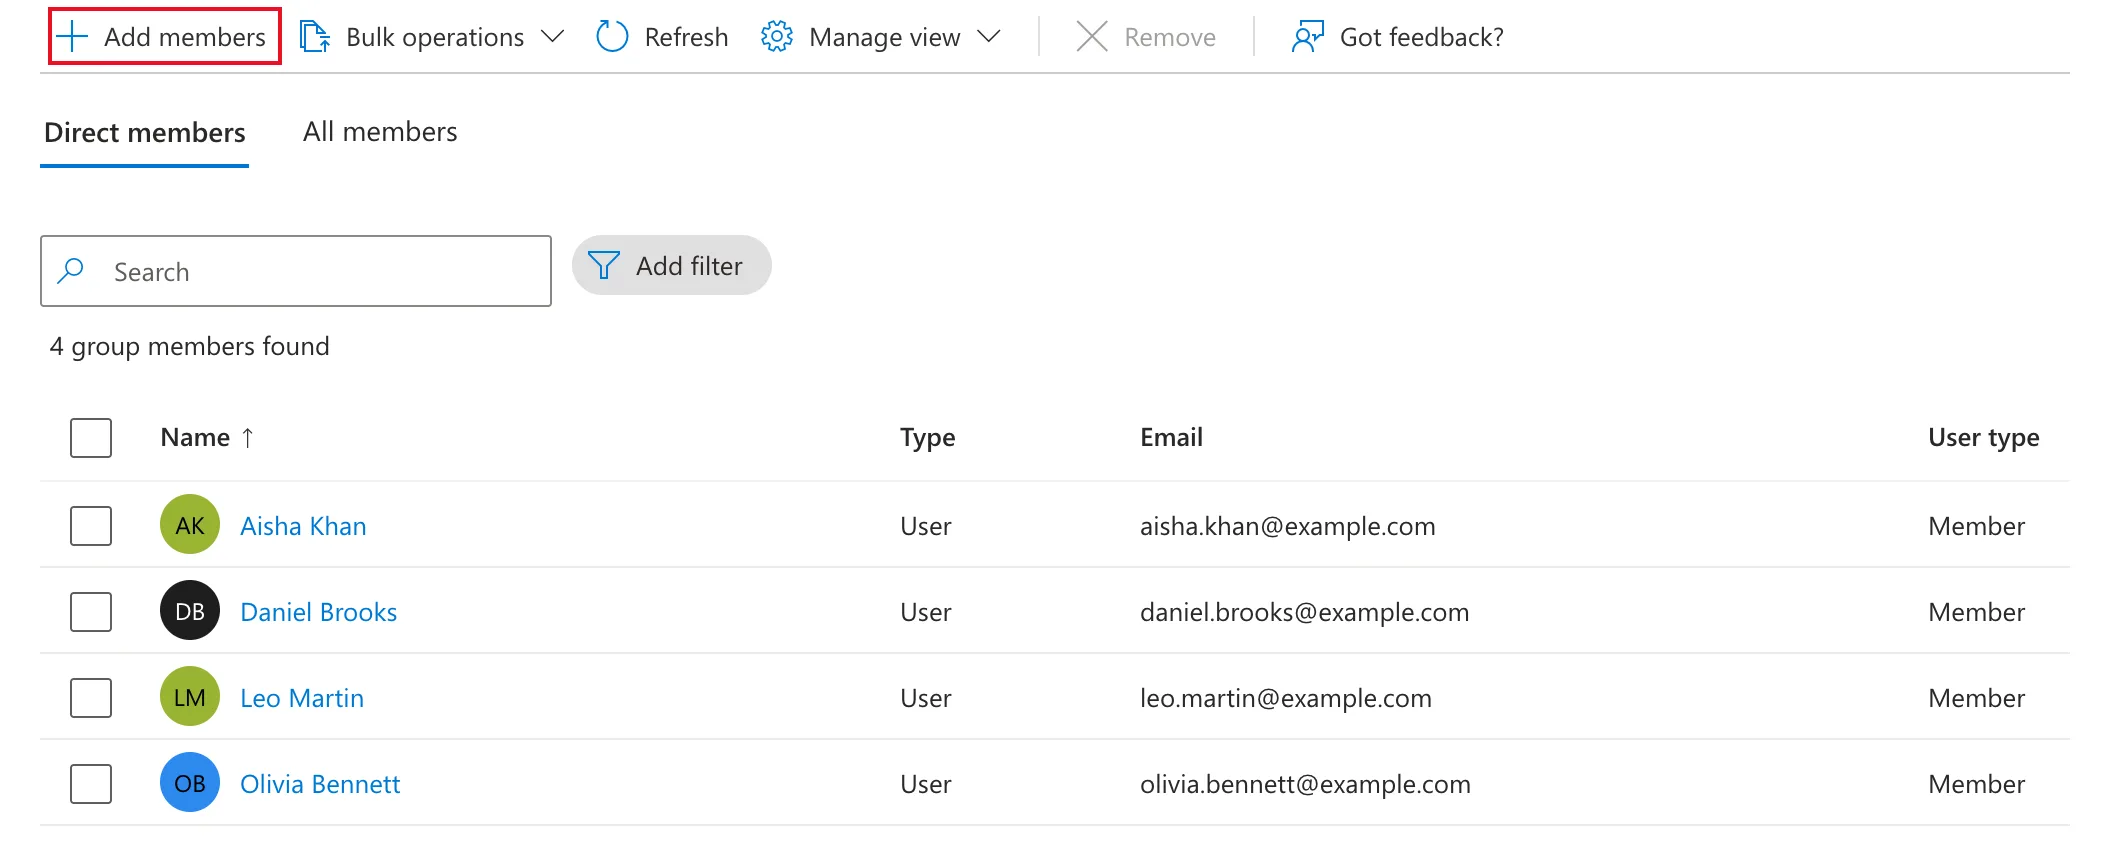Check the box next to Daniel Brooks
Image resolution: width=2110 pixels, height=858 pixels.
pos(91,611)
